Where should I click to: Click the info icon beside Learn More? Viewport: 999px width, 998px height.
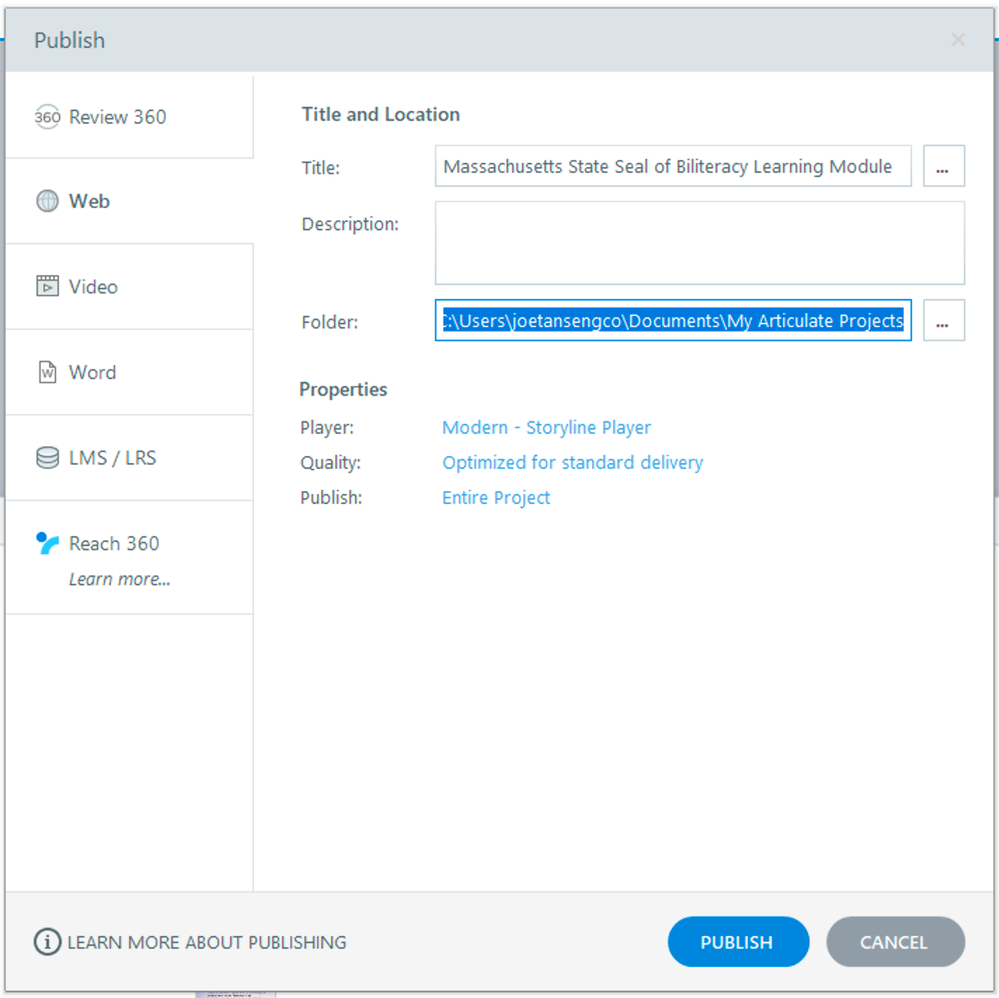[46, 942]
